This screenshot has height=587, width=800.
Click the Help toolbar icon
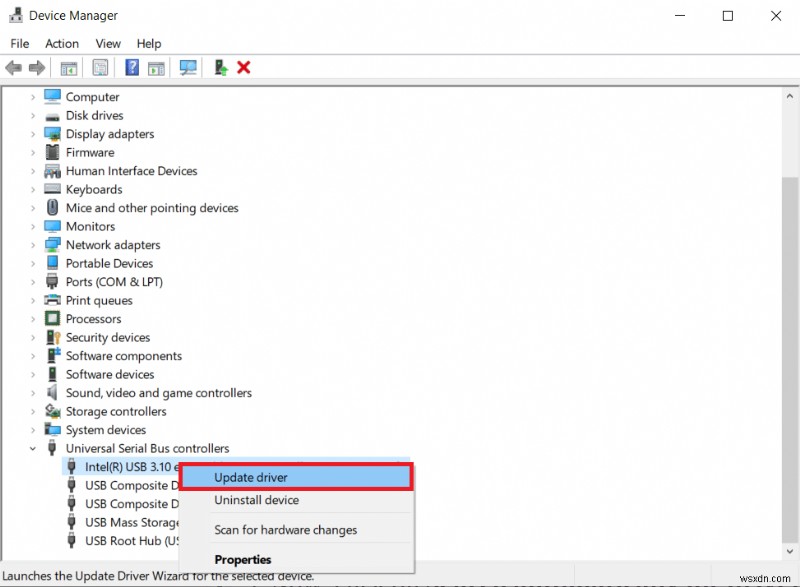coord(131,67)
